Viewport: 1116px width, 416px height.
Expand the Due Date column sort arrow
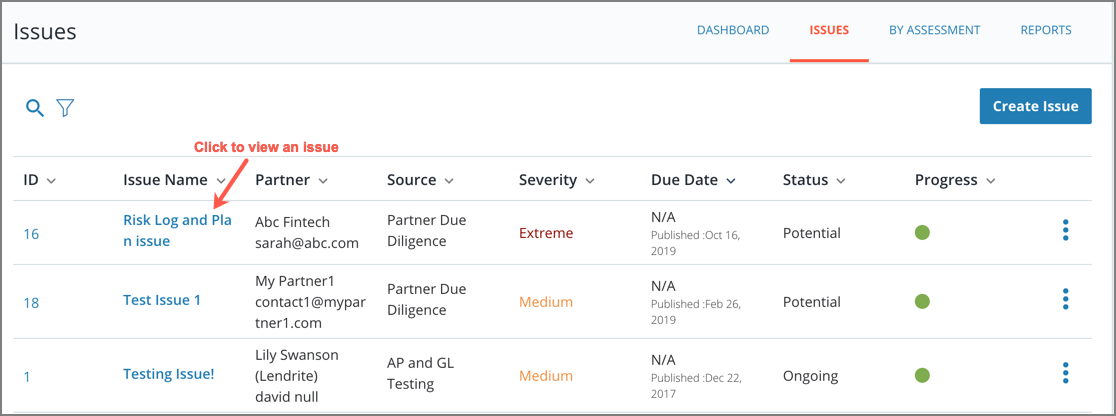(x=731, y=181)
